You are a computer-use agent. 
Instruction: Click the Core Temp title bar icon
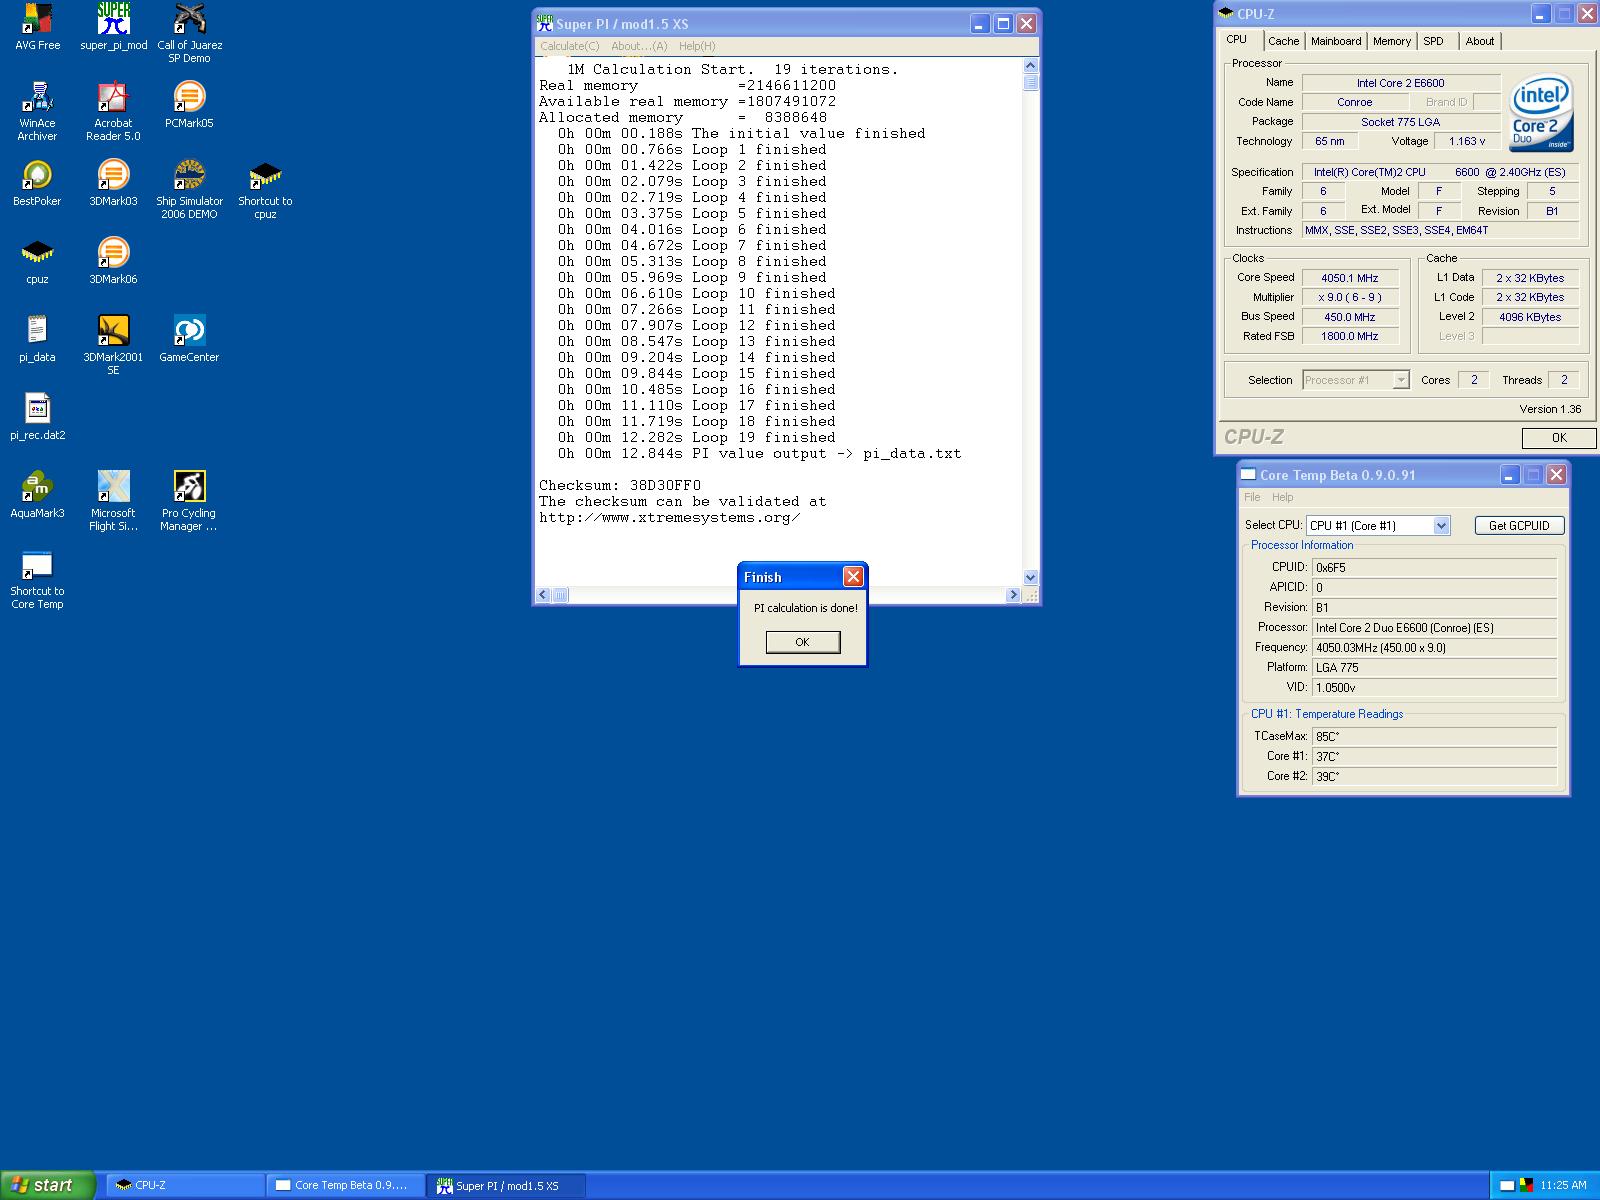click(x=1248, y=474)
